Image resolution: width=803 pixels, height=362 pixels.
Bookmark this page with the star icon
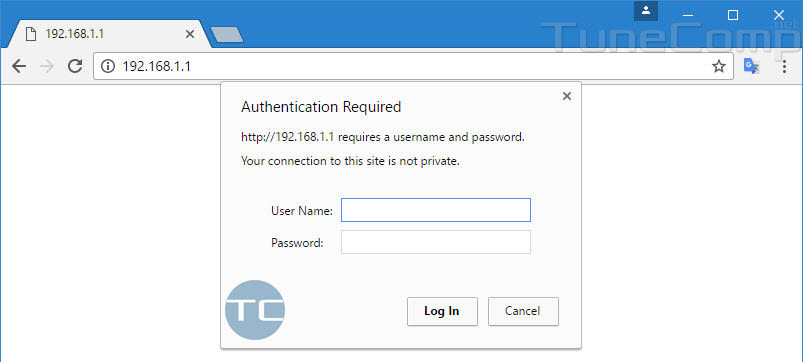pos(719,66)
